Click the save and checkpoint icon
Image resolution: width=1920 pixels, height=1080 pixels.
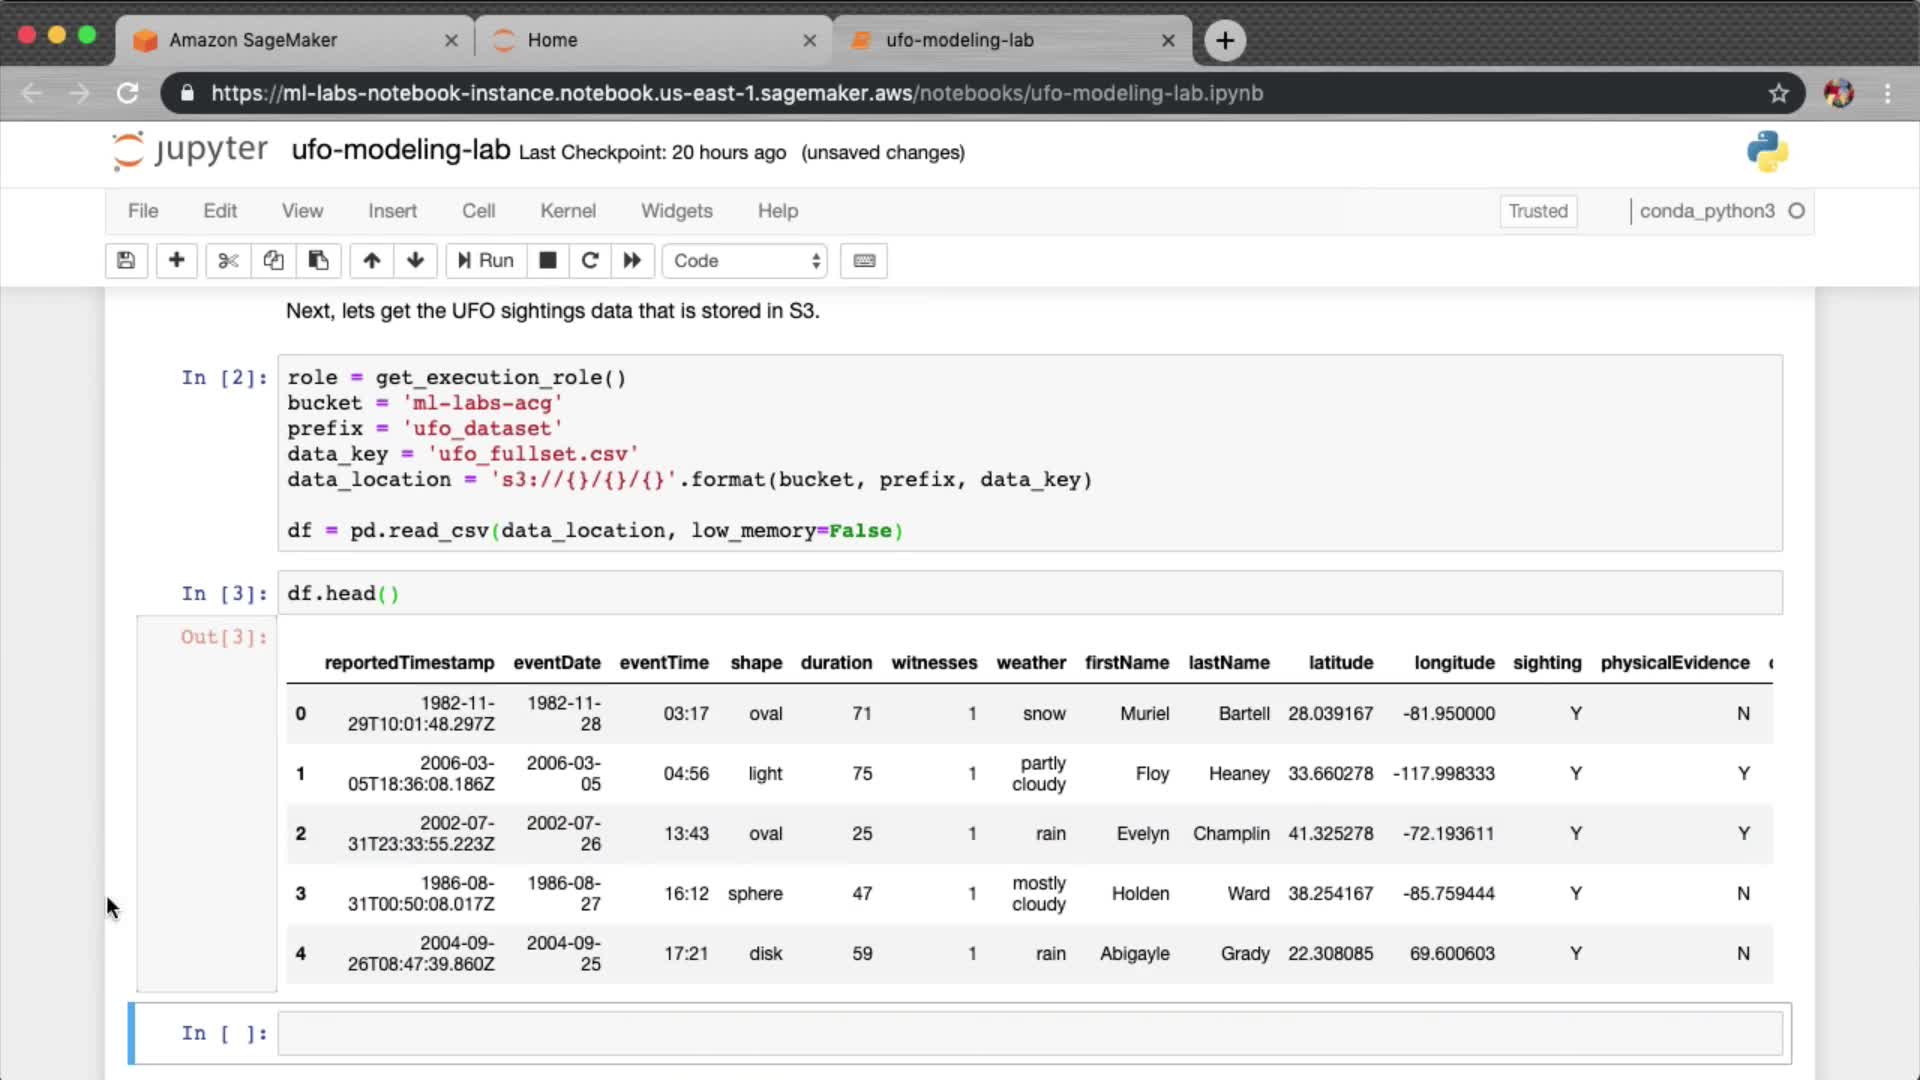[126, 261]
